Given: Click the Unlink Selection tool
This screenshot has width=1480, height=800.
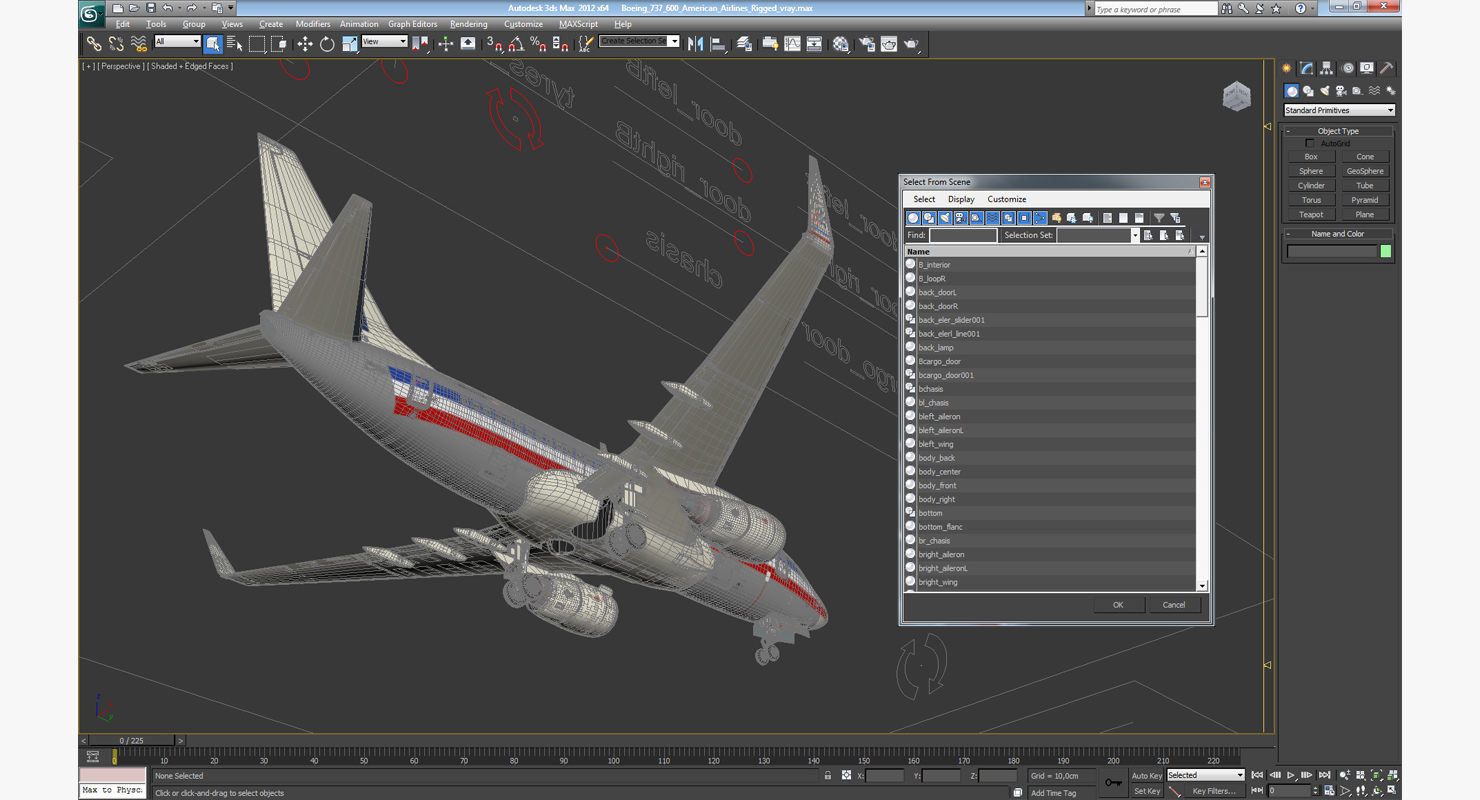Looking at the screenshot, I should [116, 44].
